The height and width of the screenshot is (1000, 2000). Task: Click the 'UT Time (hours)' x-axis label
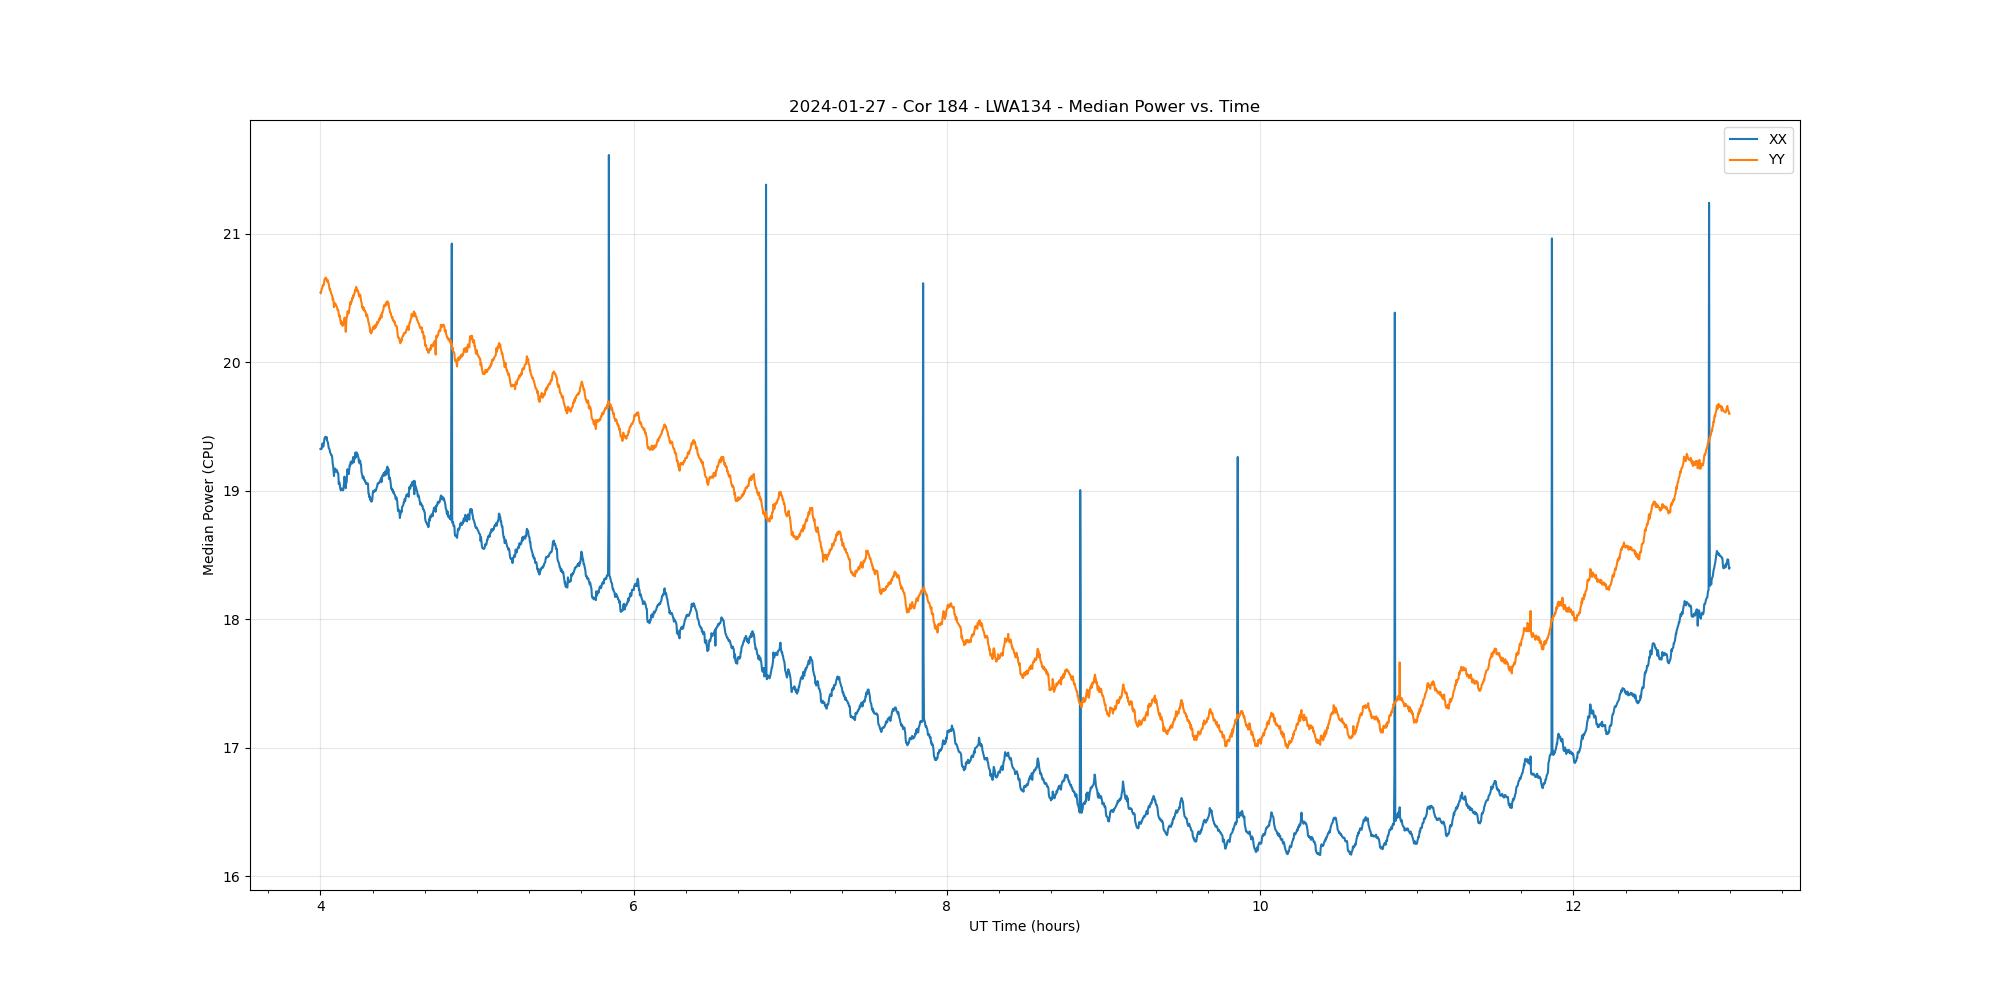[x=1024, y=926]
